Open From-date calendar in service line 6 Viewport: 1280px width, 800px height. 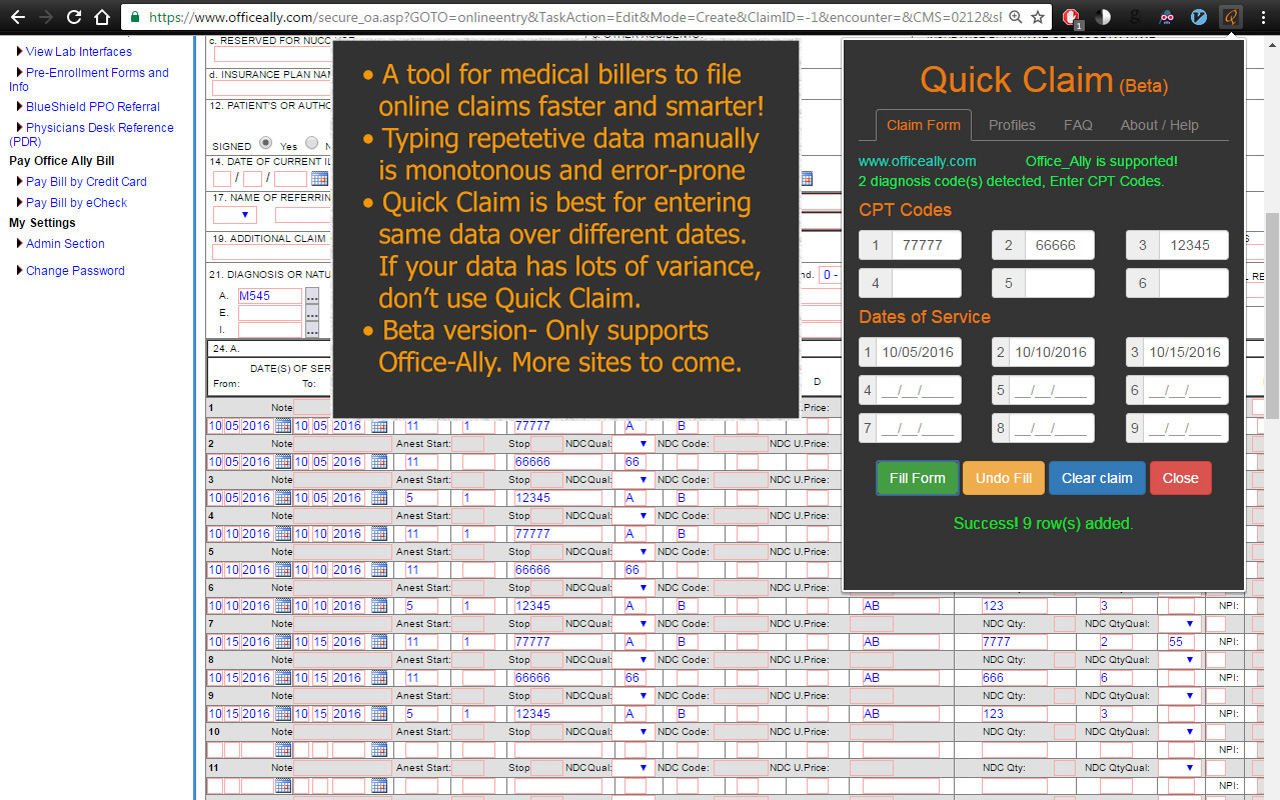[283, 606]
